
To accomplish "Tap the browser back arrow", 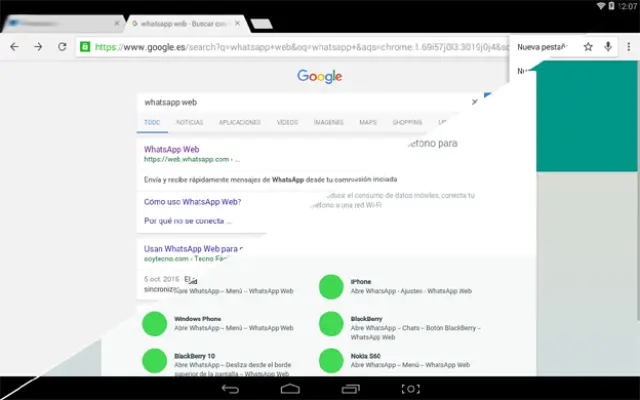I will point(14,47).
